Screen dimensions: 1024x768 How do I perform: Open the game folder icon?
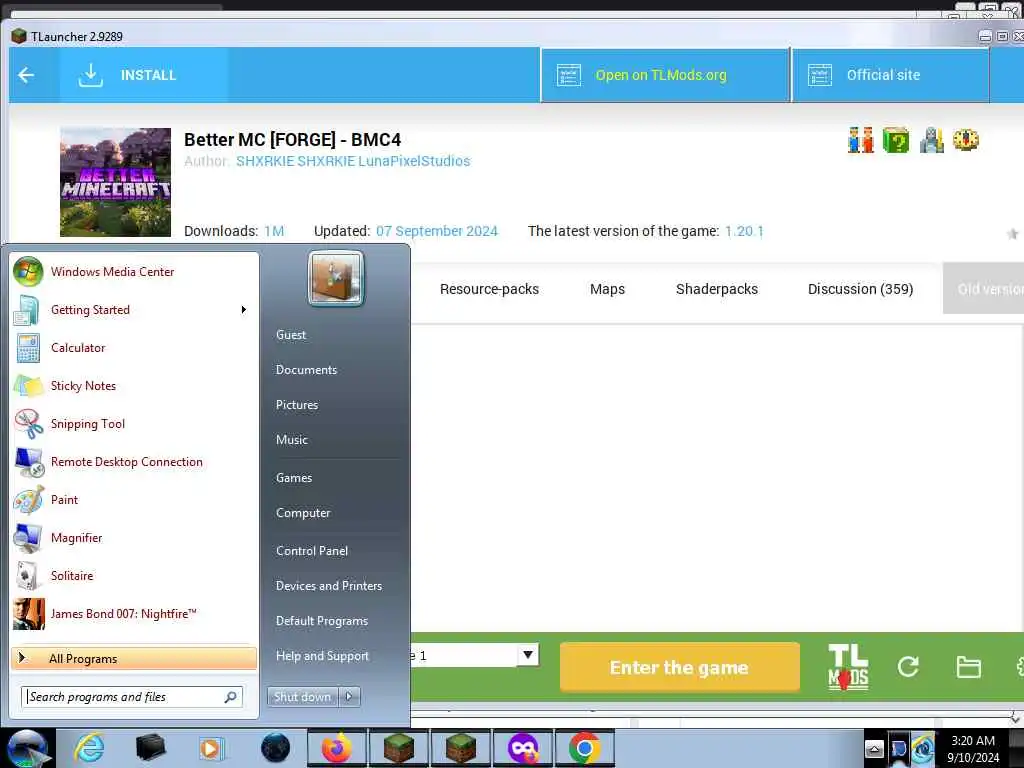[x=968, y=667]
